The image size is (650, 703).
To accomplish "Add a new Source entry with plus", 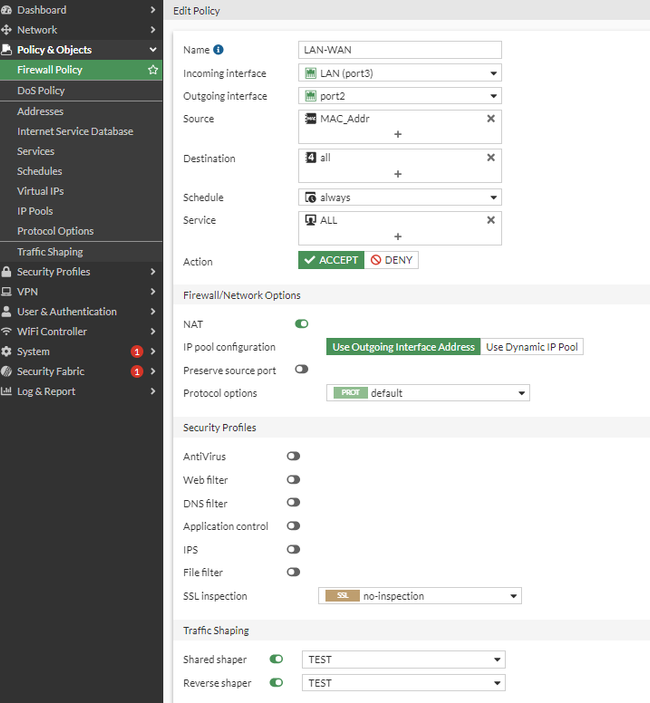I will (398, 134).
